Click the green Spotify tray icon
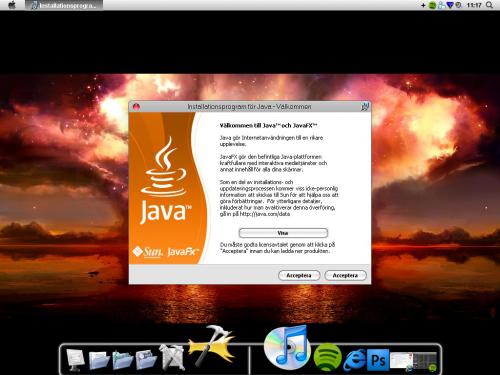Image resolution: width=500 pixels, height=375 pixels. tap(432, 5)
